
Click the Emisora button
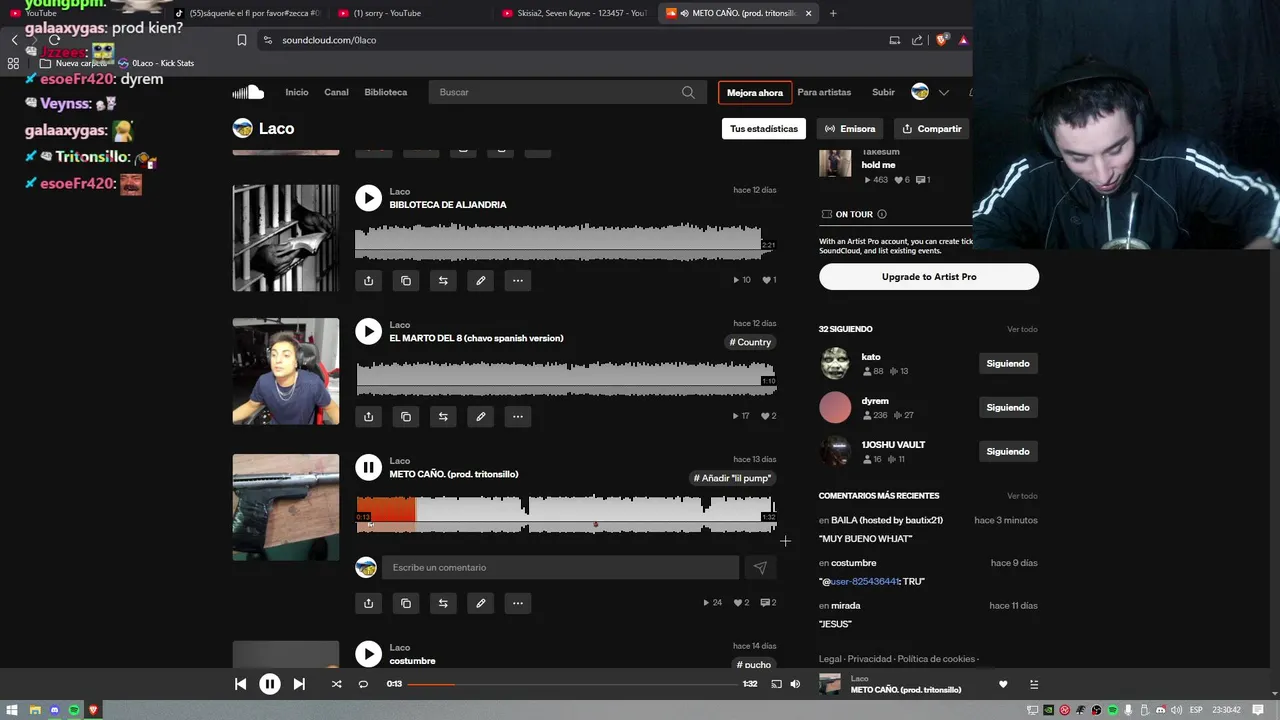coord(850,129)
